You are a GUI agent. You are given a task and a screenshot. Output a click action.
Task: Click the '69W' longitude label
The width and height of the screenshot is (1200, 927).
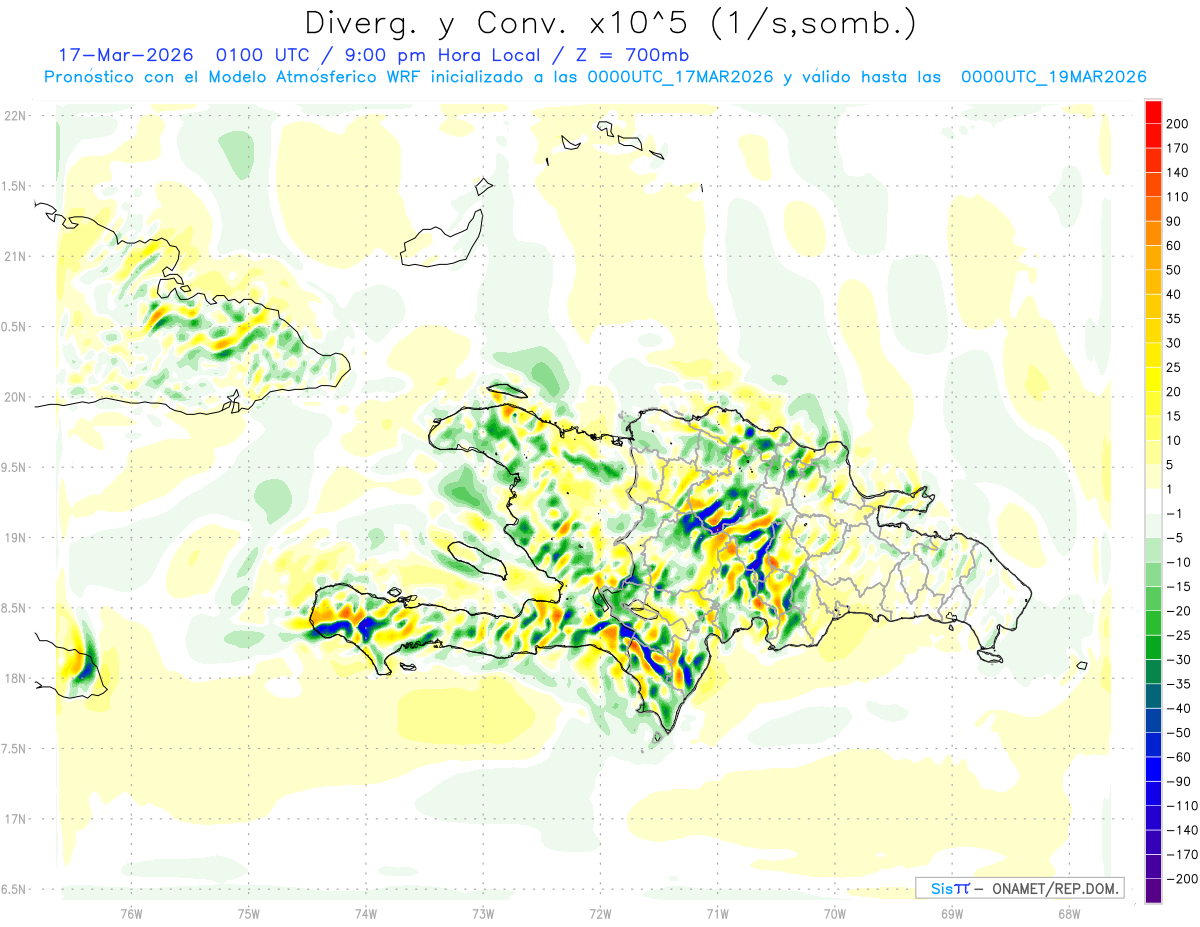(x=951, y=913)
